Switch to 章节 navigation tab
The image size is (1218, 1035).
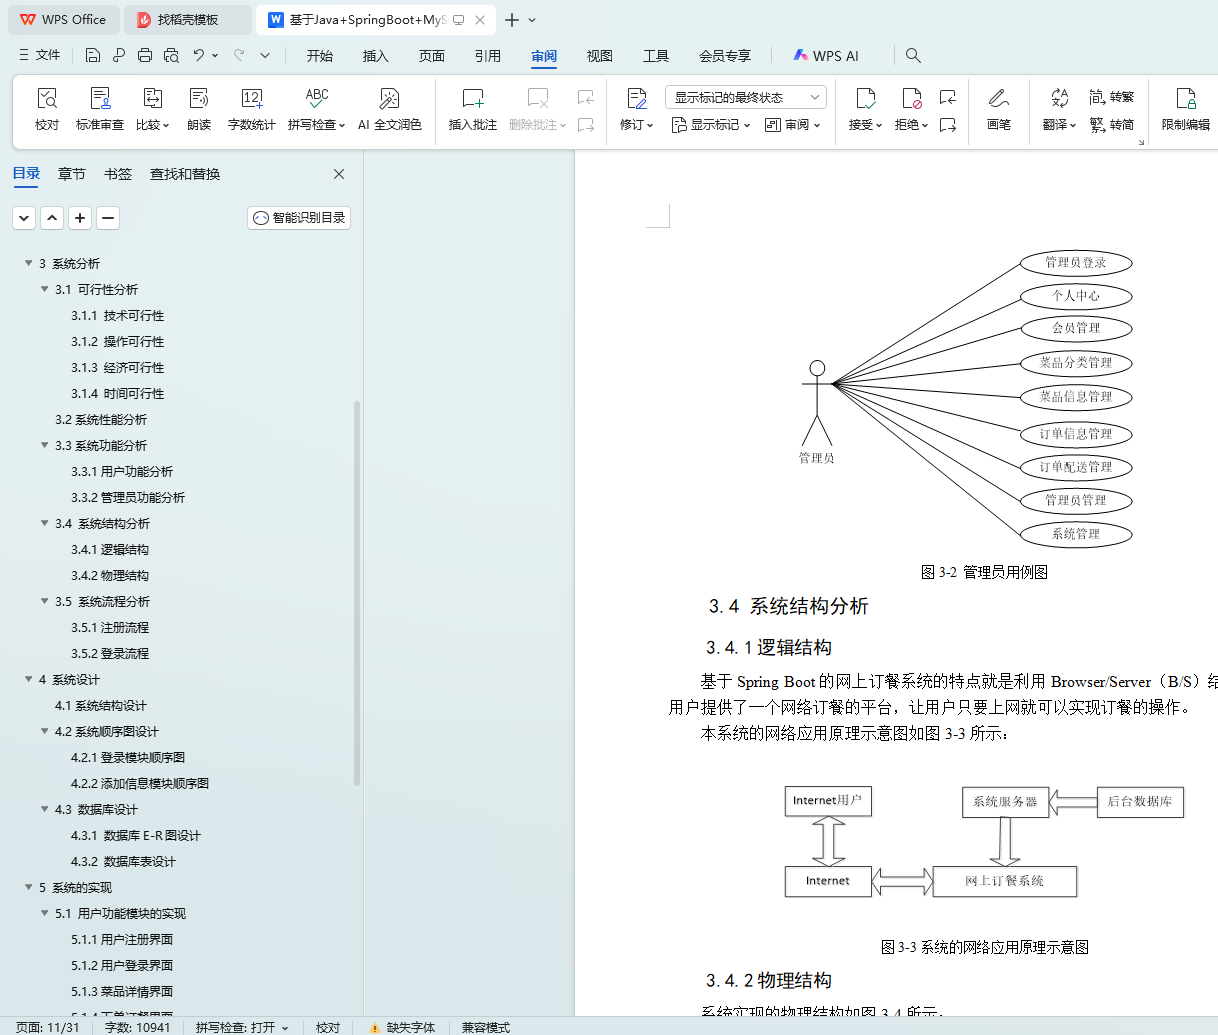click(72, 174)
